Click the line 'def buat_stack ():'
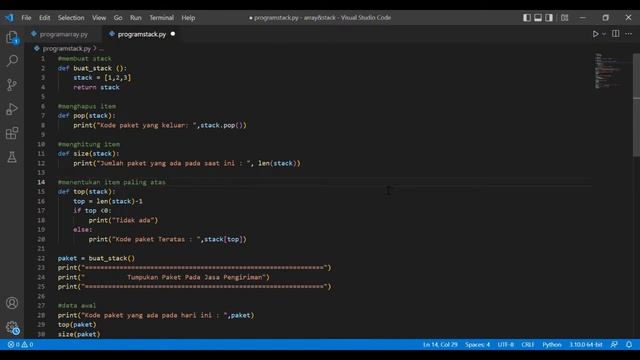The width and height of the screenshot is (640, 360). click(92, 68)
